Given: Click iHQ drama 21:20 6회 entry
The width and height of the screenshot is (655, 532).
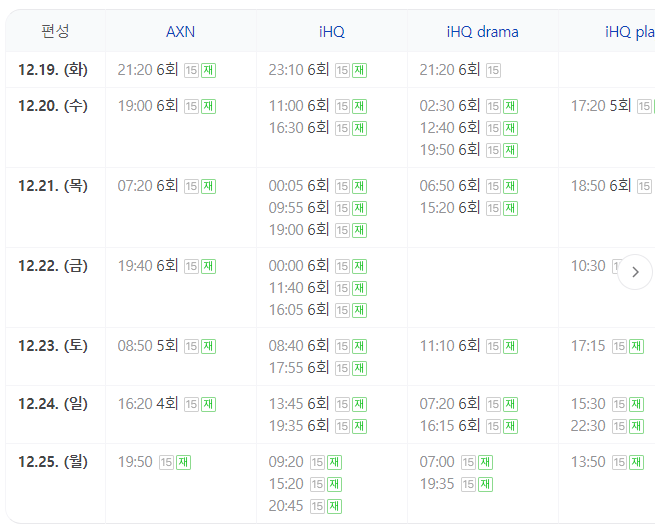Looking at the screenshot, I should pyautogui.click(x=460, y=70).
